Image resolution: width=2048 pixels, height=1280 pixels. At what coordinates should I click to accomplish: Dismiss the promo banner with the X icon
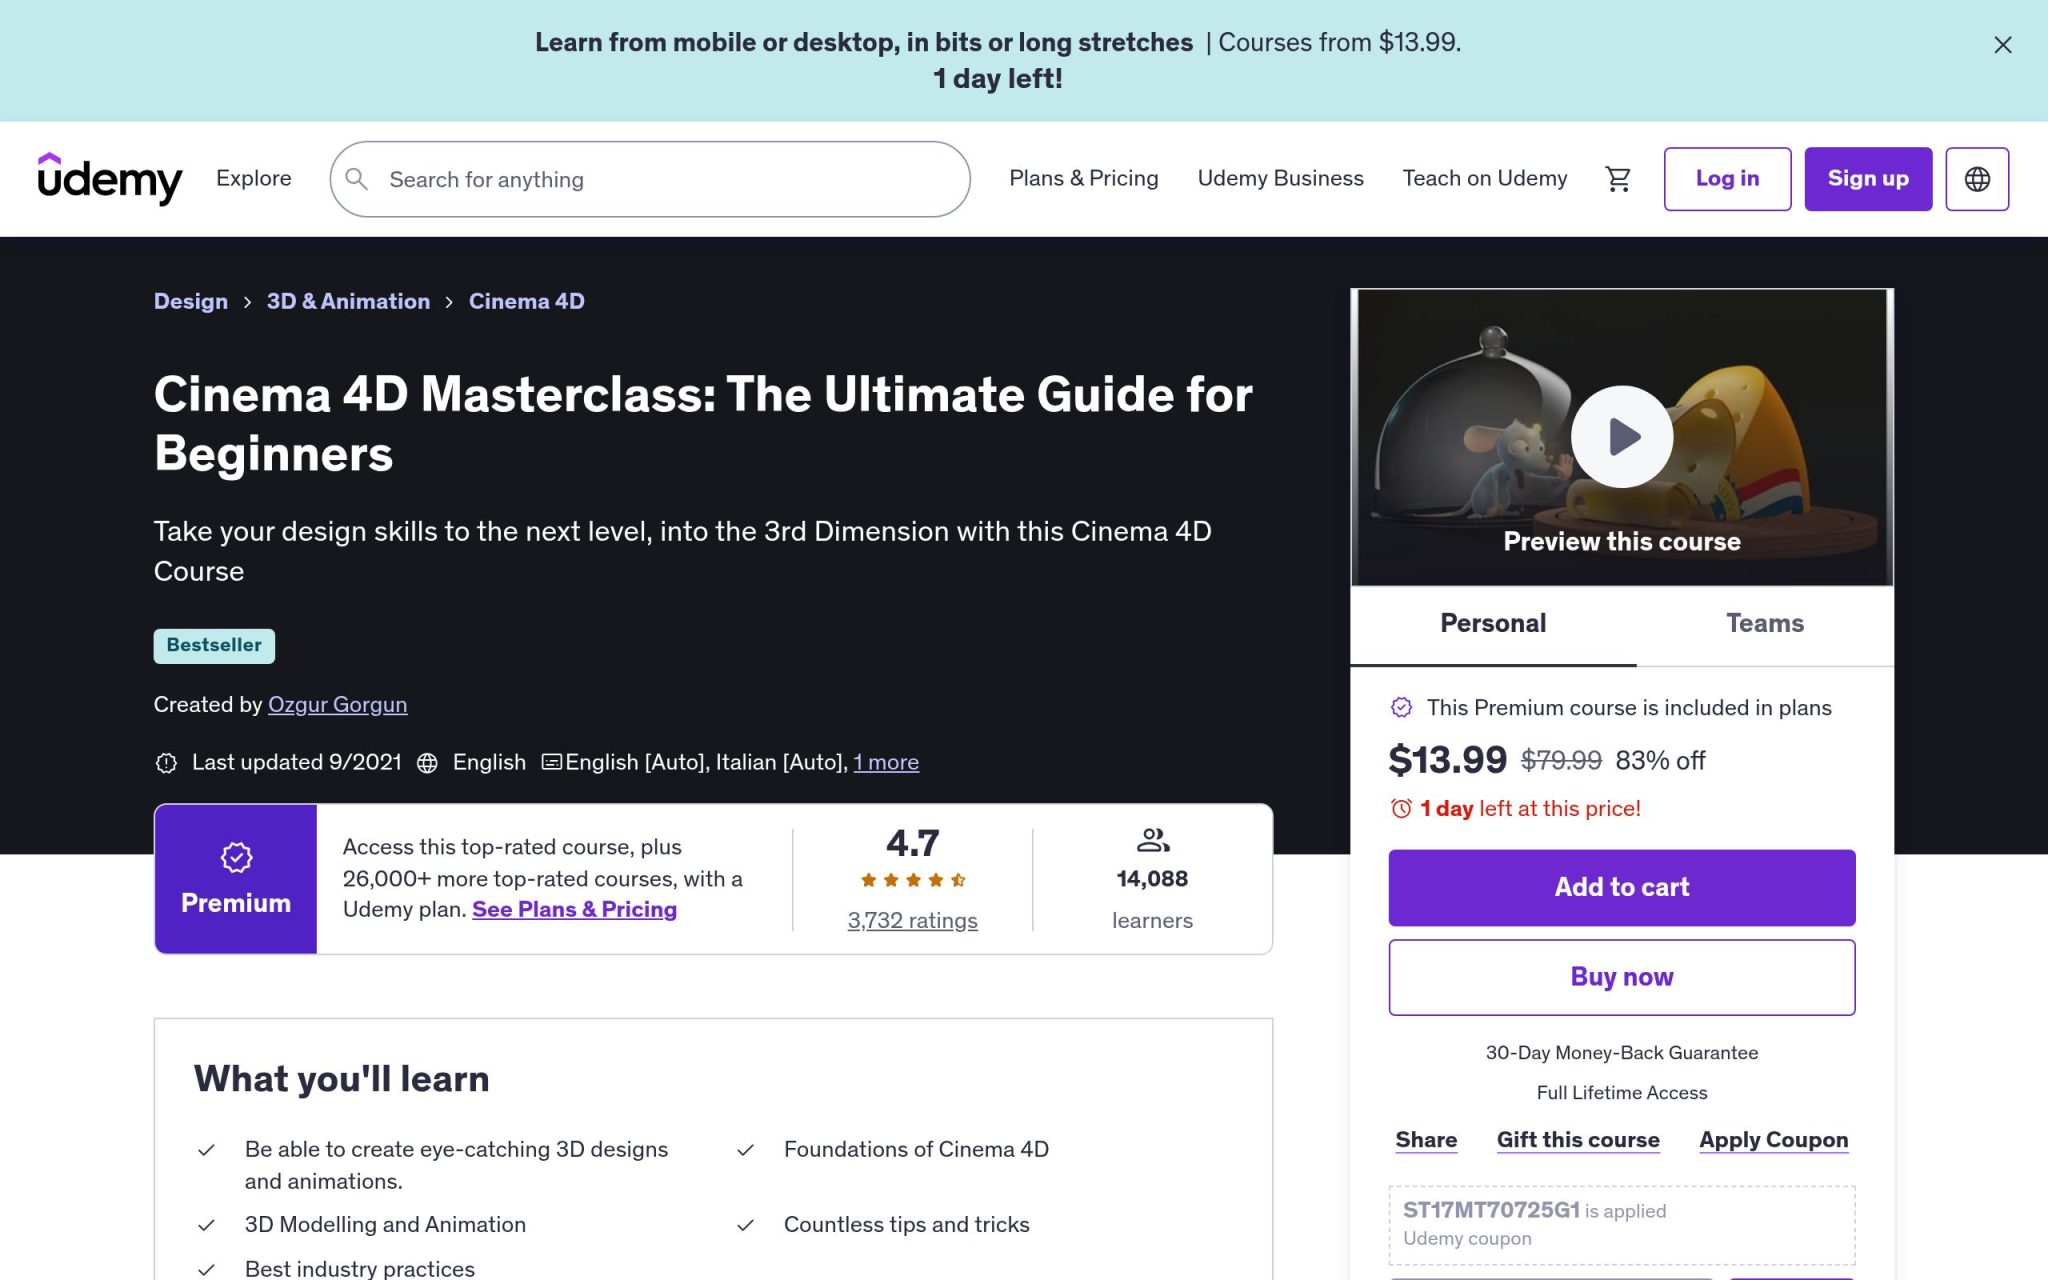click(2002, 45)
